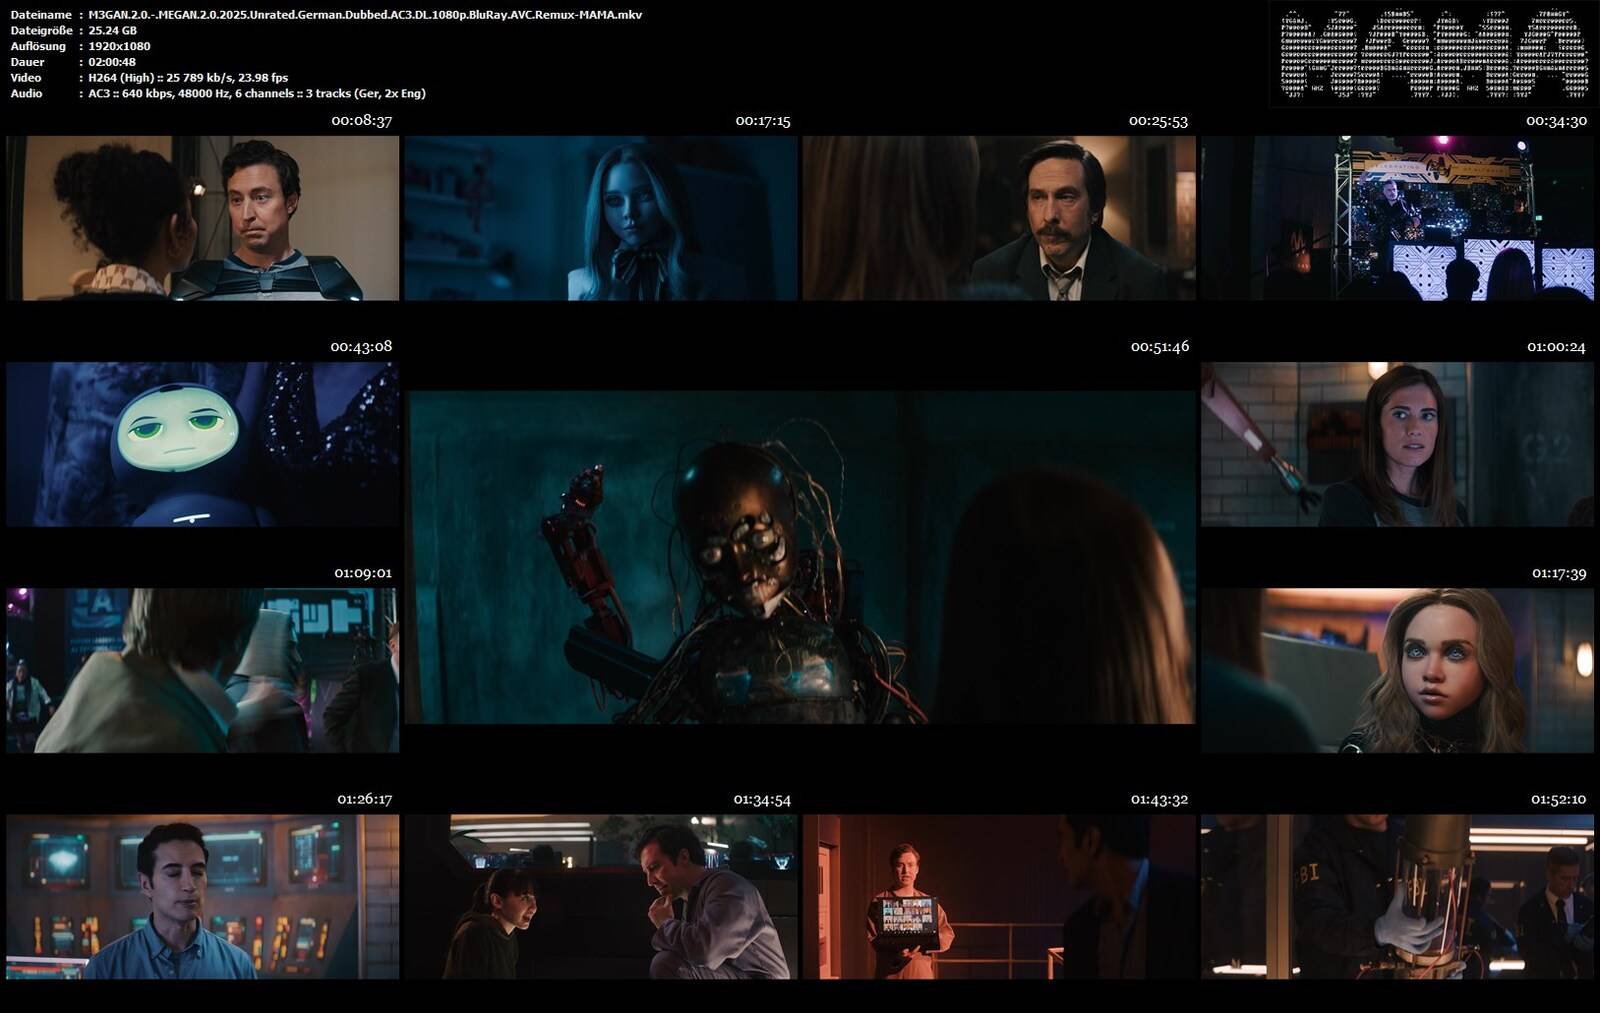Click the H264 video codec info line
Screen dimensions: 1600x1013
188,77
